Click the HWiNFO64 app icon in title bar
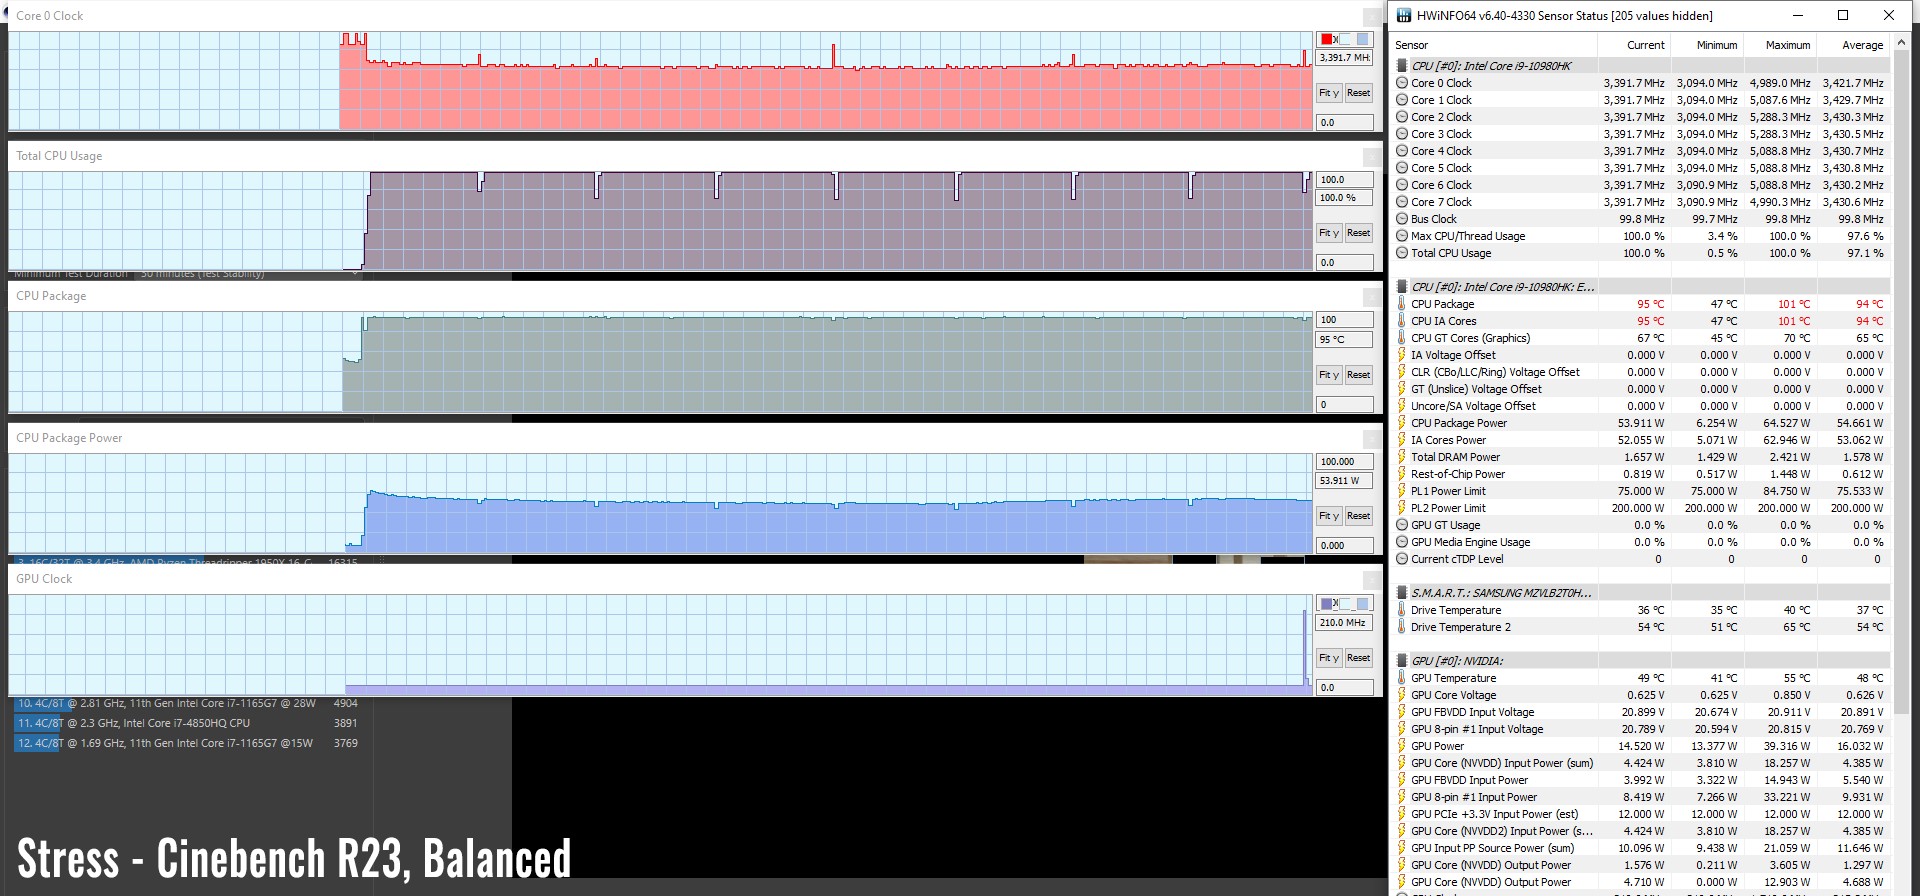 [1404, 15]
